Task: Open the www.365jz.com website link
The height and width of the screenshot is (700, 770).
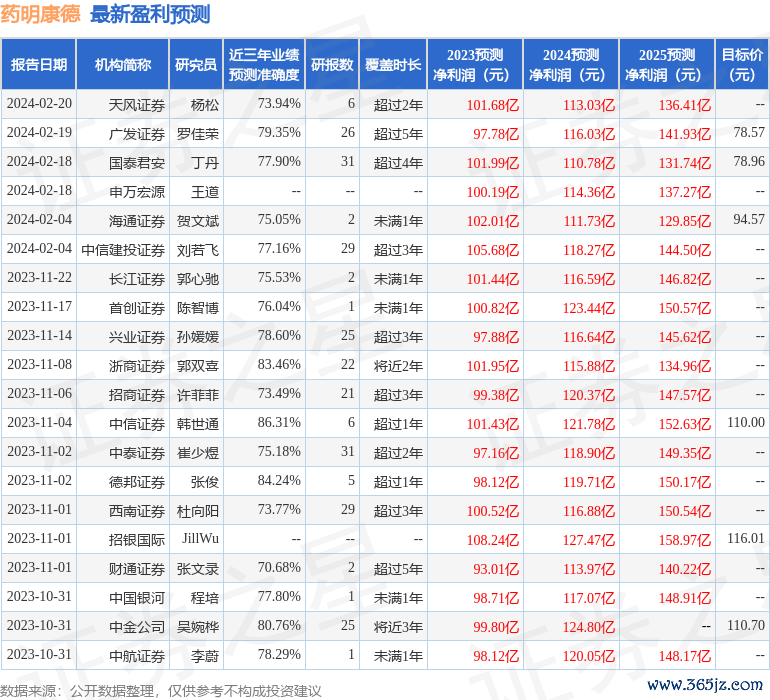Action: pyautogui.click(x=705, y=684)
